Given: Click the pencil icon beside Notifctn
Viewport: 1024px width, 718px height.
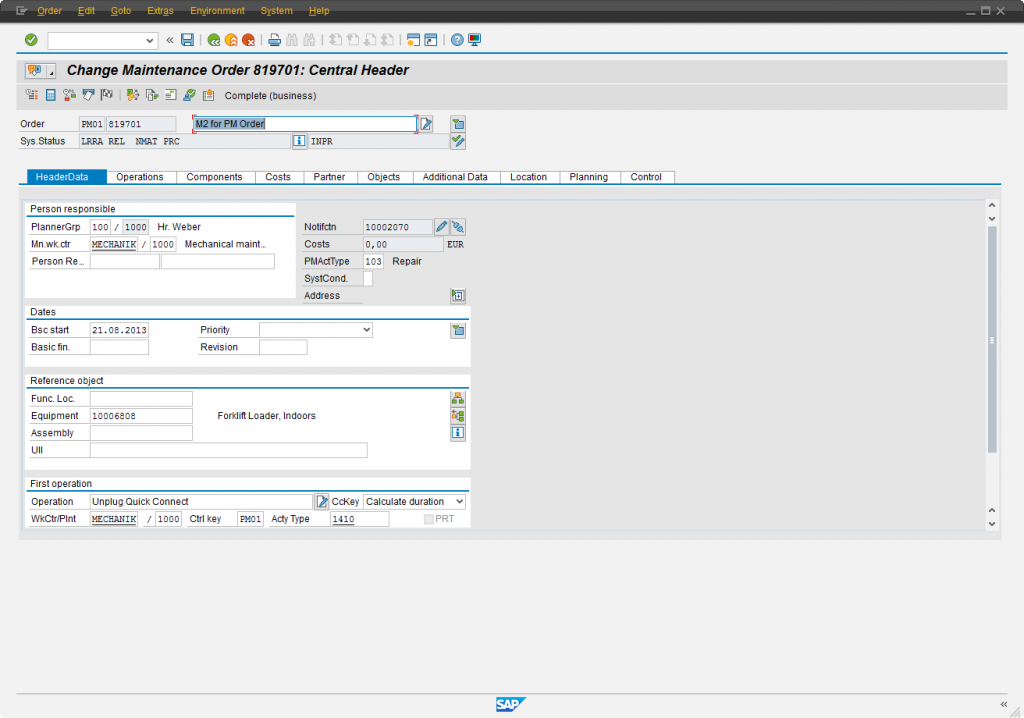Looking at the screenshot, I should point(442,227).
